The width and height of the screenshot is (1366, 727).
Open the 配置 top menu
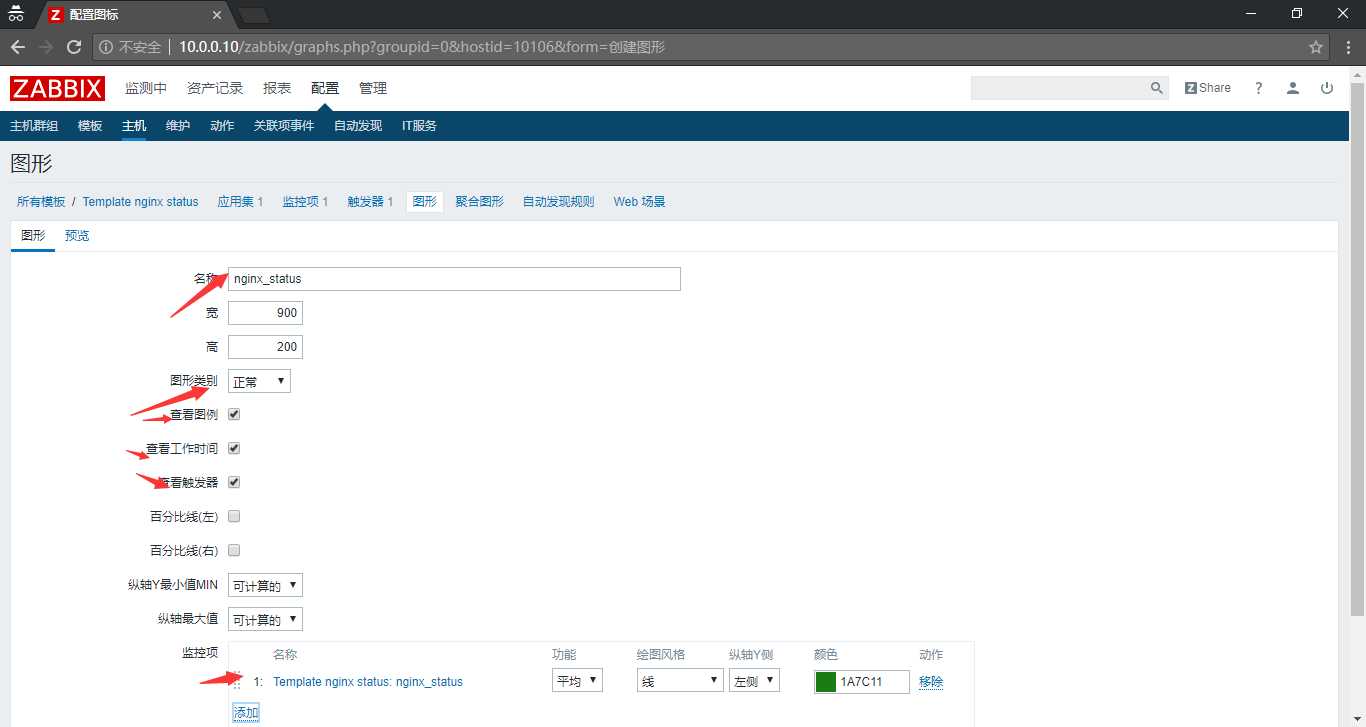(325, 88)
